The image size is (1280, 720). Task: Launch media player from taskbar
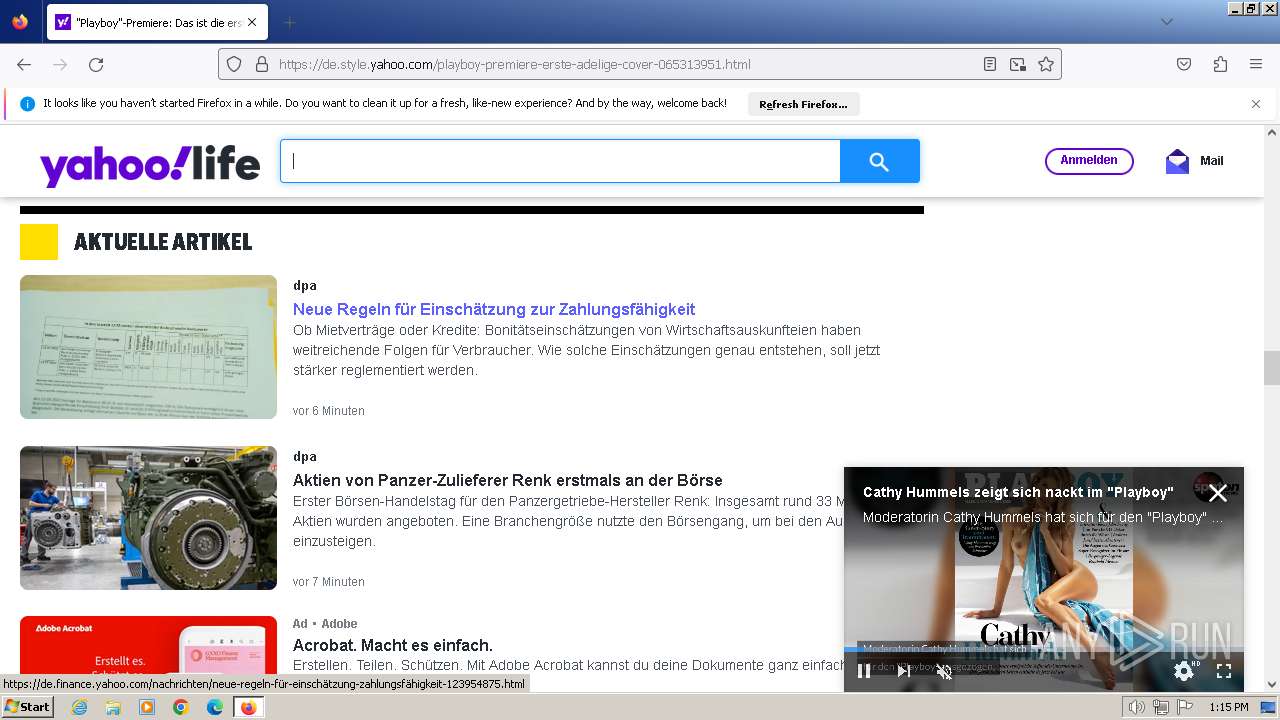click(x=147, y=707)
